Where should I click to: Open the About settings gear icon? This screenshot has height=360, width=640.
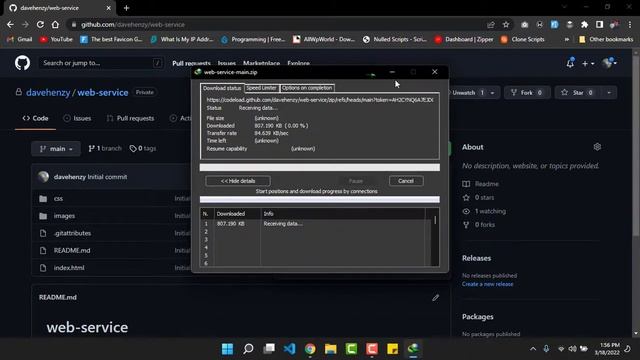pos(597,147)
